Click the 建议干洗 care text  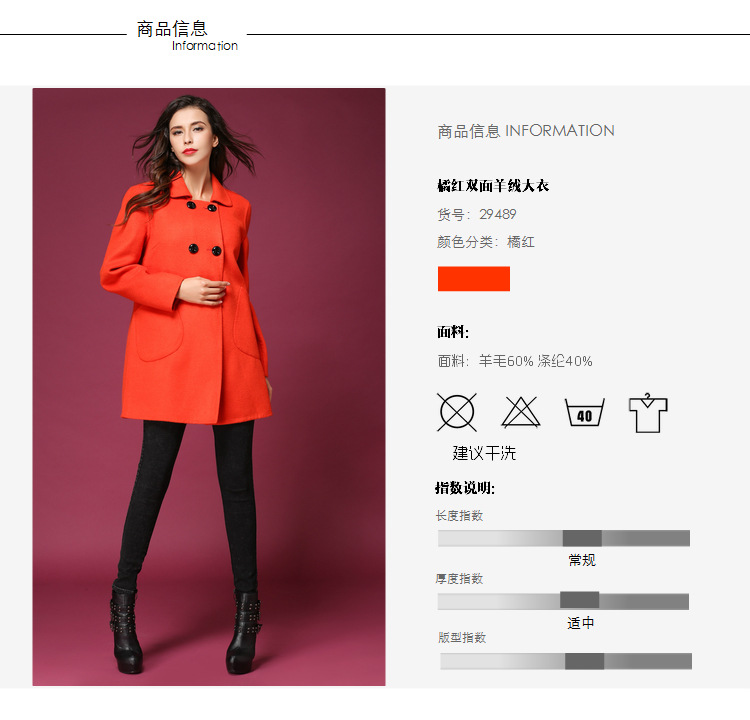pos(484,453)
